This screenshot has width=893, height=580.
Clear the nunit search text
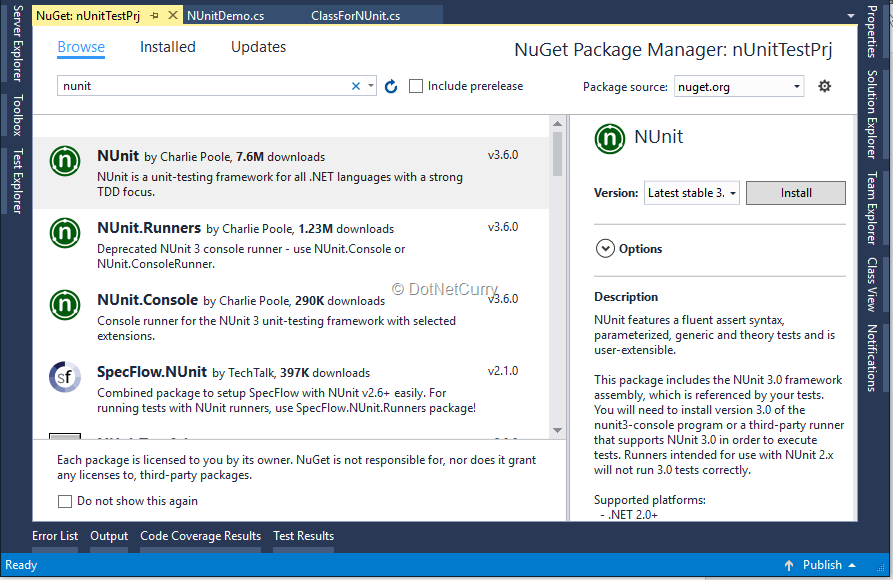point(356,86)
